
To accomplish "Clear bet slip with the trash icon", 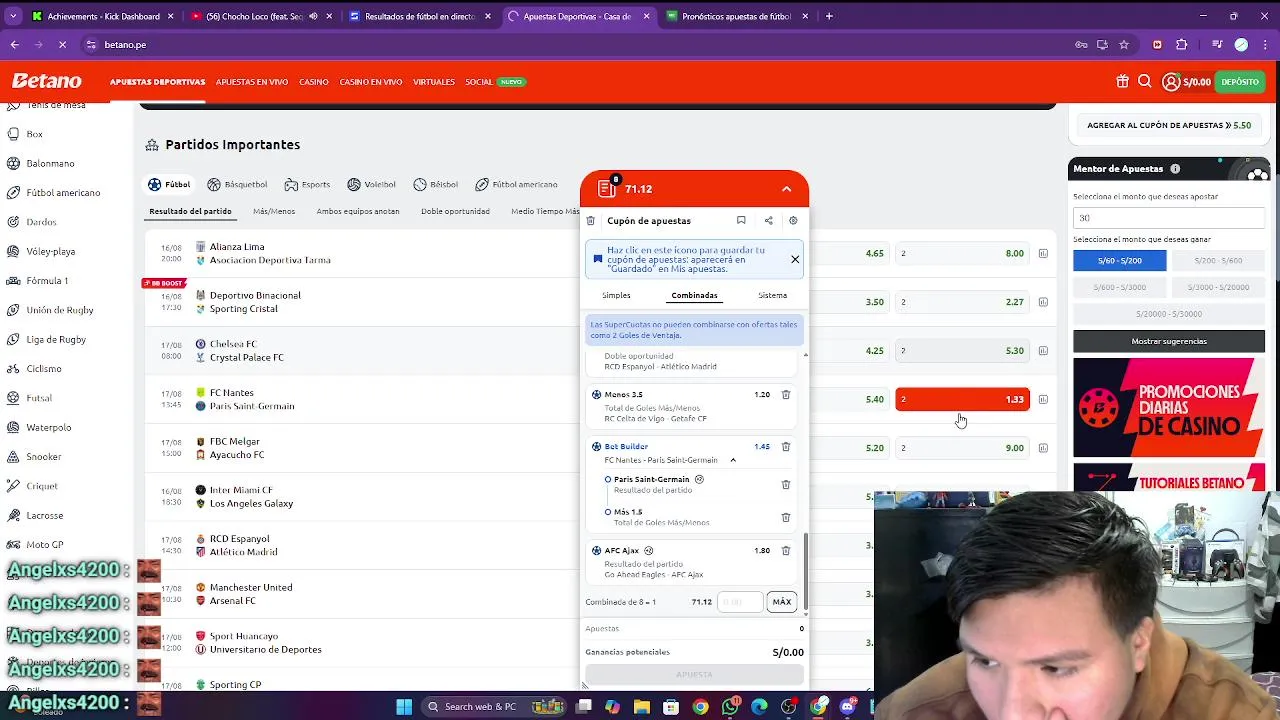I will pos(591,221).
